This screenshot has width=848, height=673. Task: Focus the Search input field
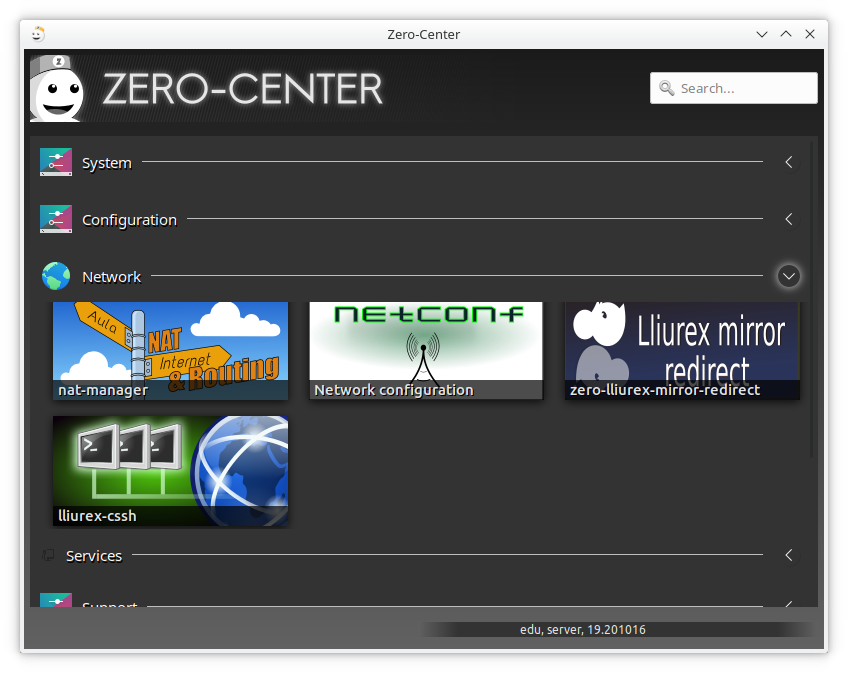[733, 88]
